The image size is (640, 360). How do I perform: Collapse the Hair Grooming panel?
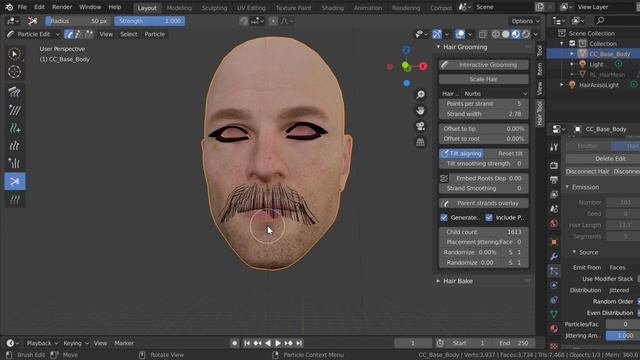438,47
